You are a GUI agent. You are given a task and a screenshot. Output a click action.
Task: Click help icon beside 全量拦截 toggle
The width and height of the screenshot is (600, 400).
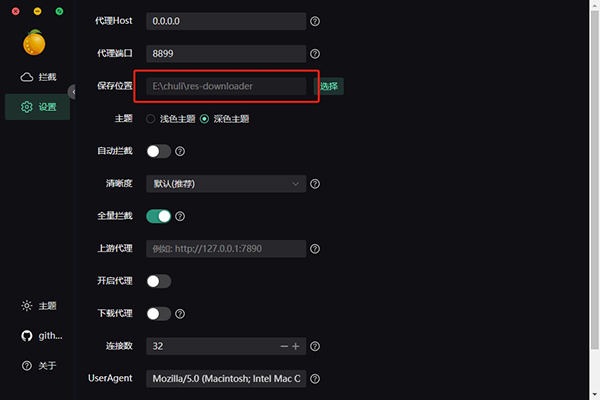tap(181, 216)
